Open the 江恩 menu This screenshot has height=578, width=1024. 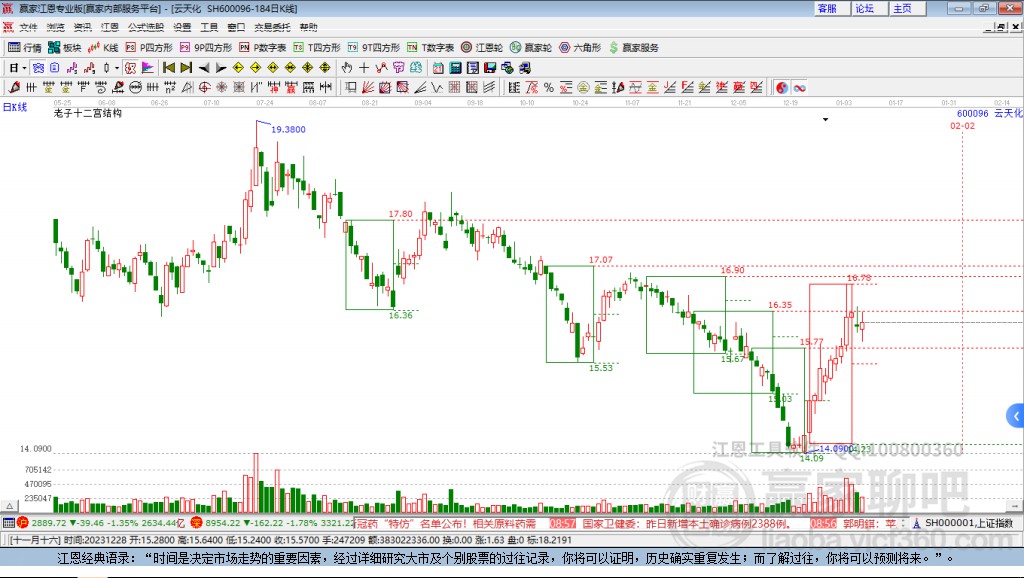pos(110,27)
